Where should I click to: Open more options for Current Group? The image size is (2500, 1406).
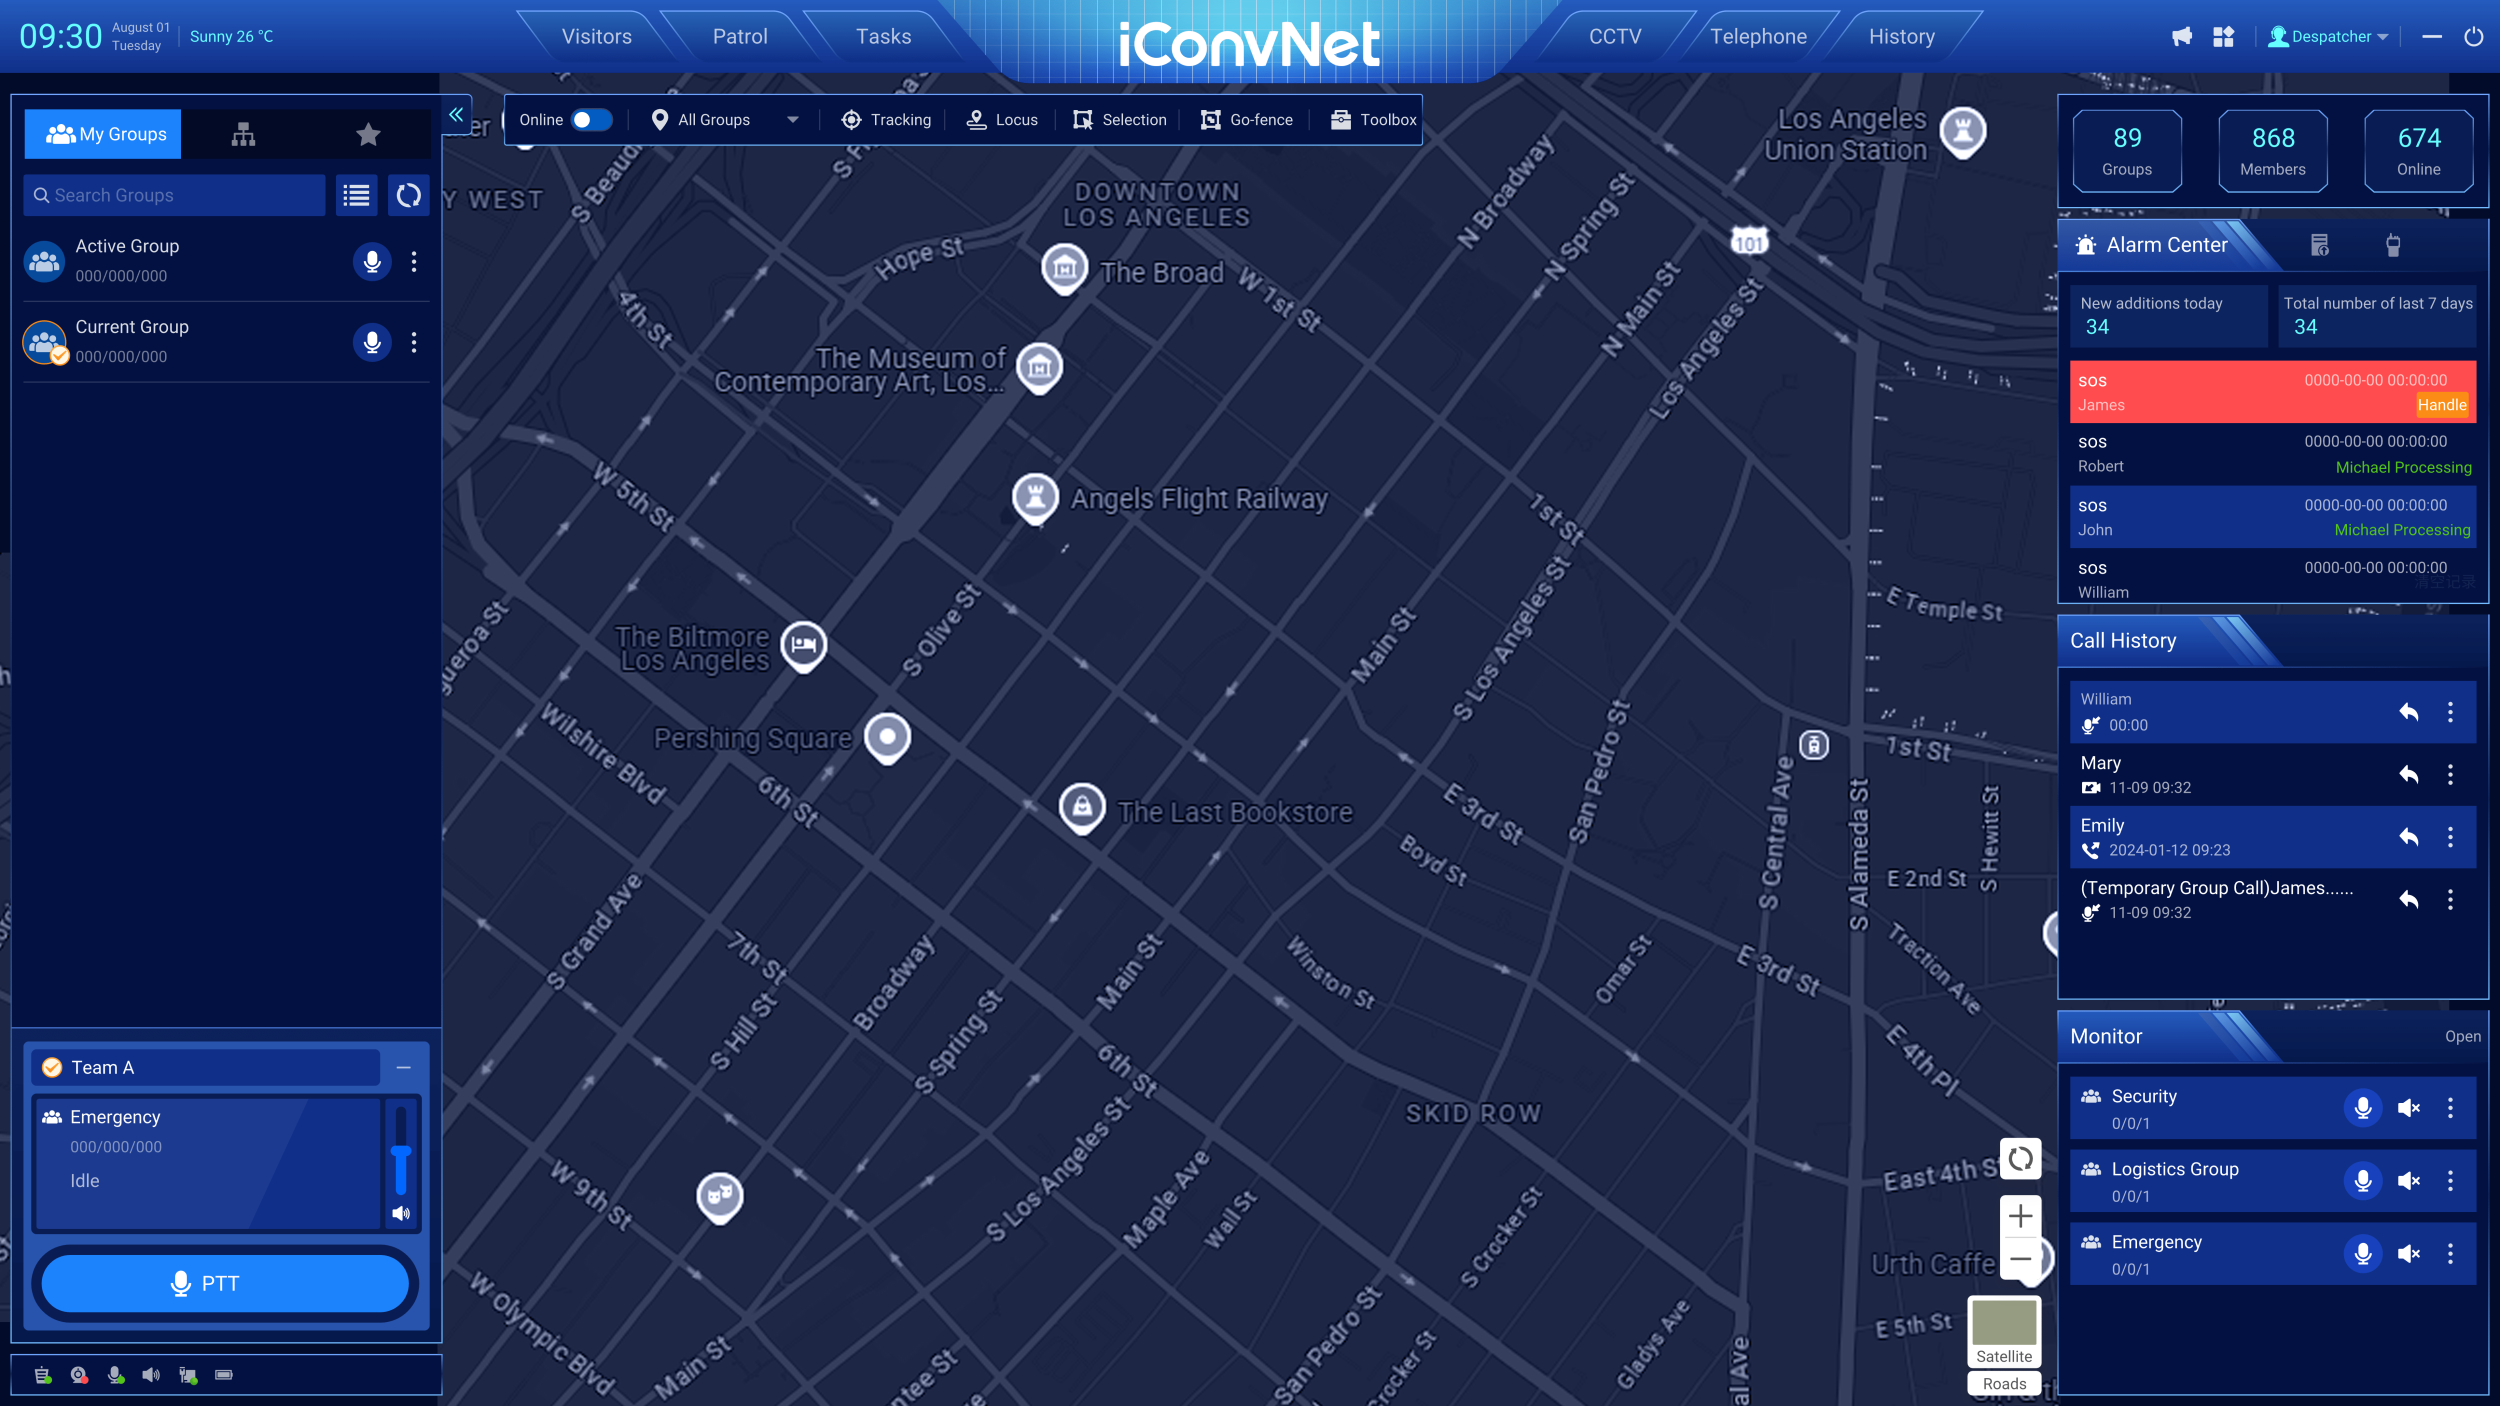(x=414, y=343)
